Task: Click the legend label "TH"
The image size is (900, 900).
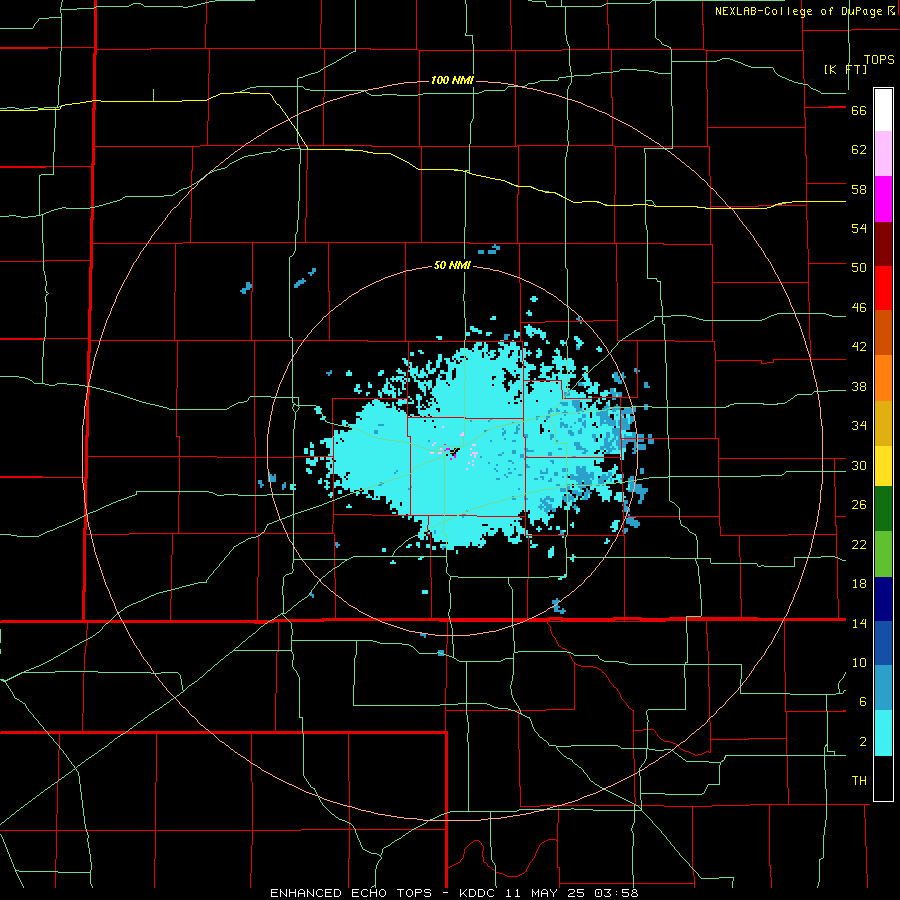Action: 859,781
